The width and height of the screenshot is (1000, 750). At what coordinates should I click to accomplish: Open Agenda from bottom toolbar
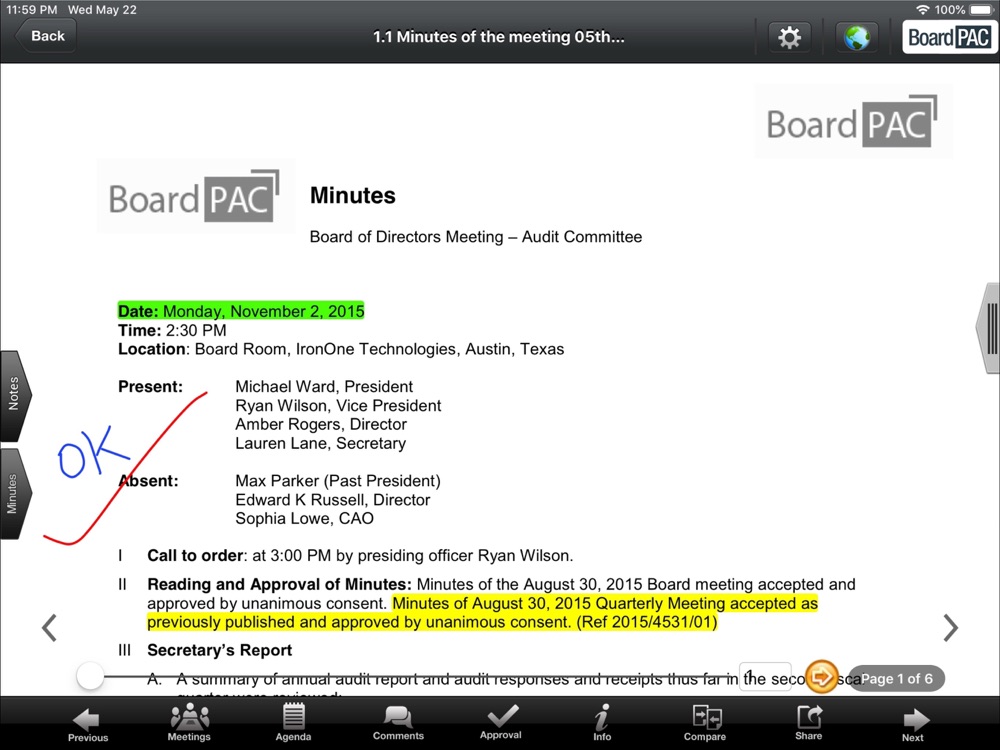[293, 723]
